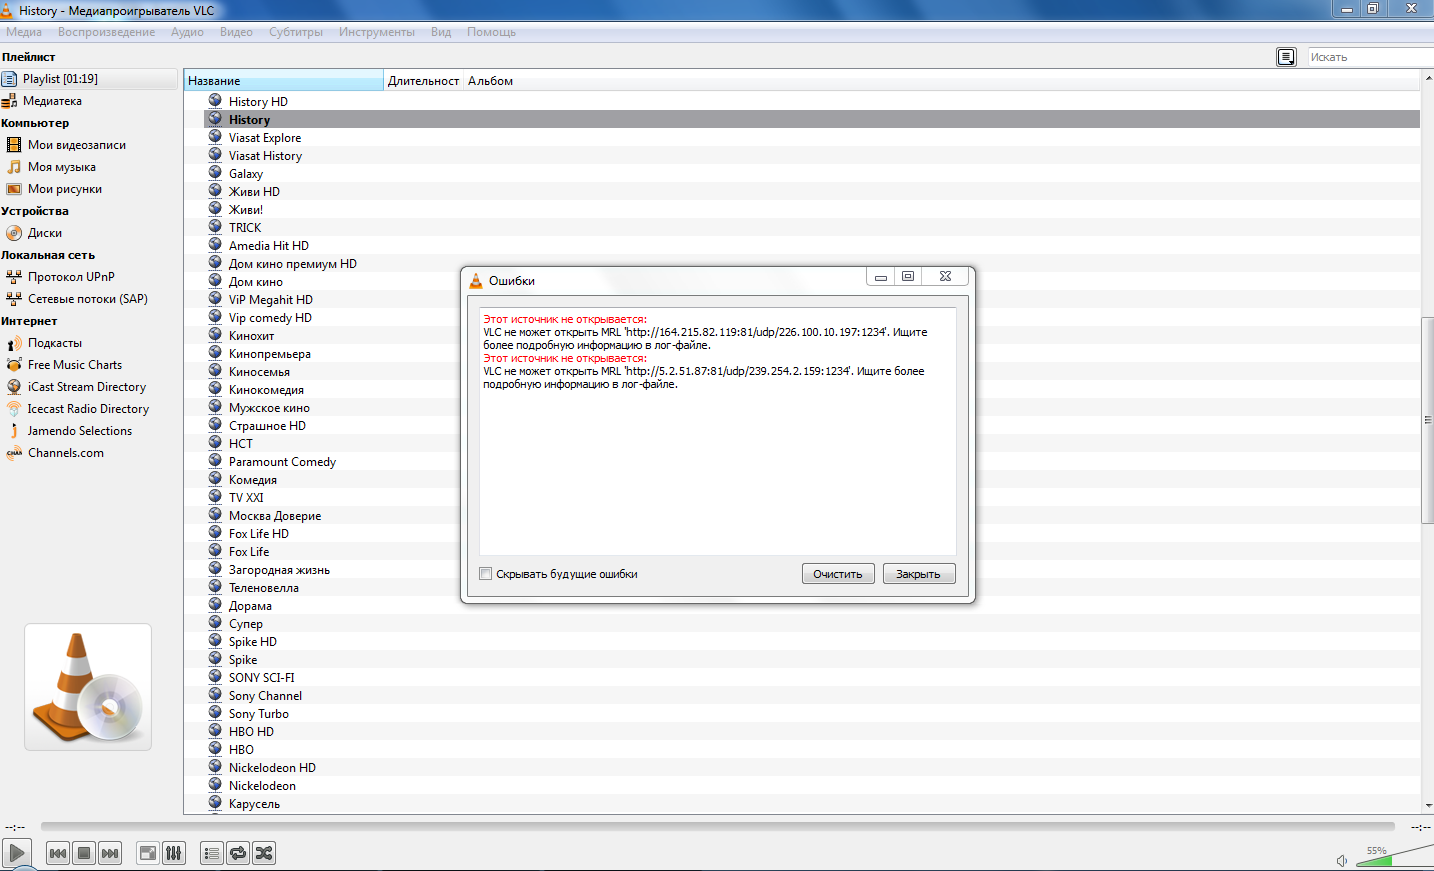Open the 'Инструменты' menu
The width and height of the screenshot is (1434, 871).
point(376,32)
